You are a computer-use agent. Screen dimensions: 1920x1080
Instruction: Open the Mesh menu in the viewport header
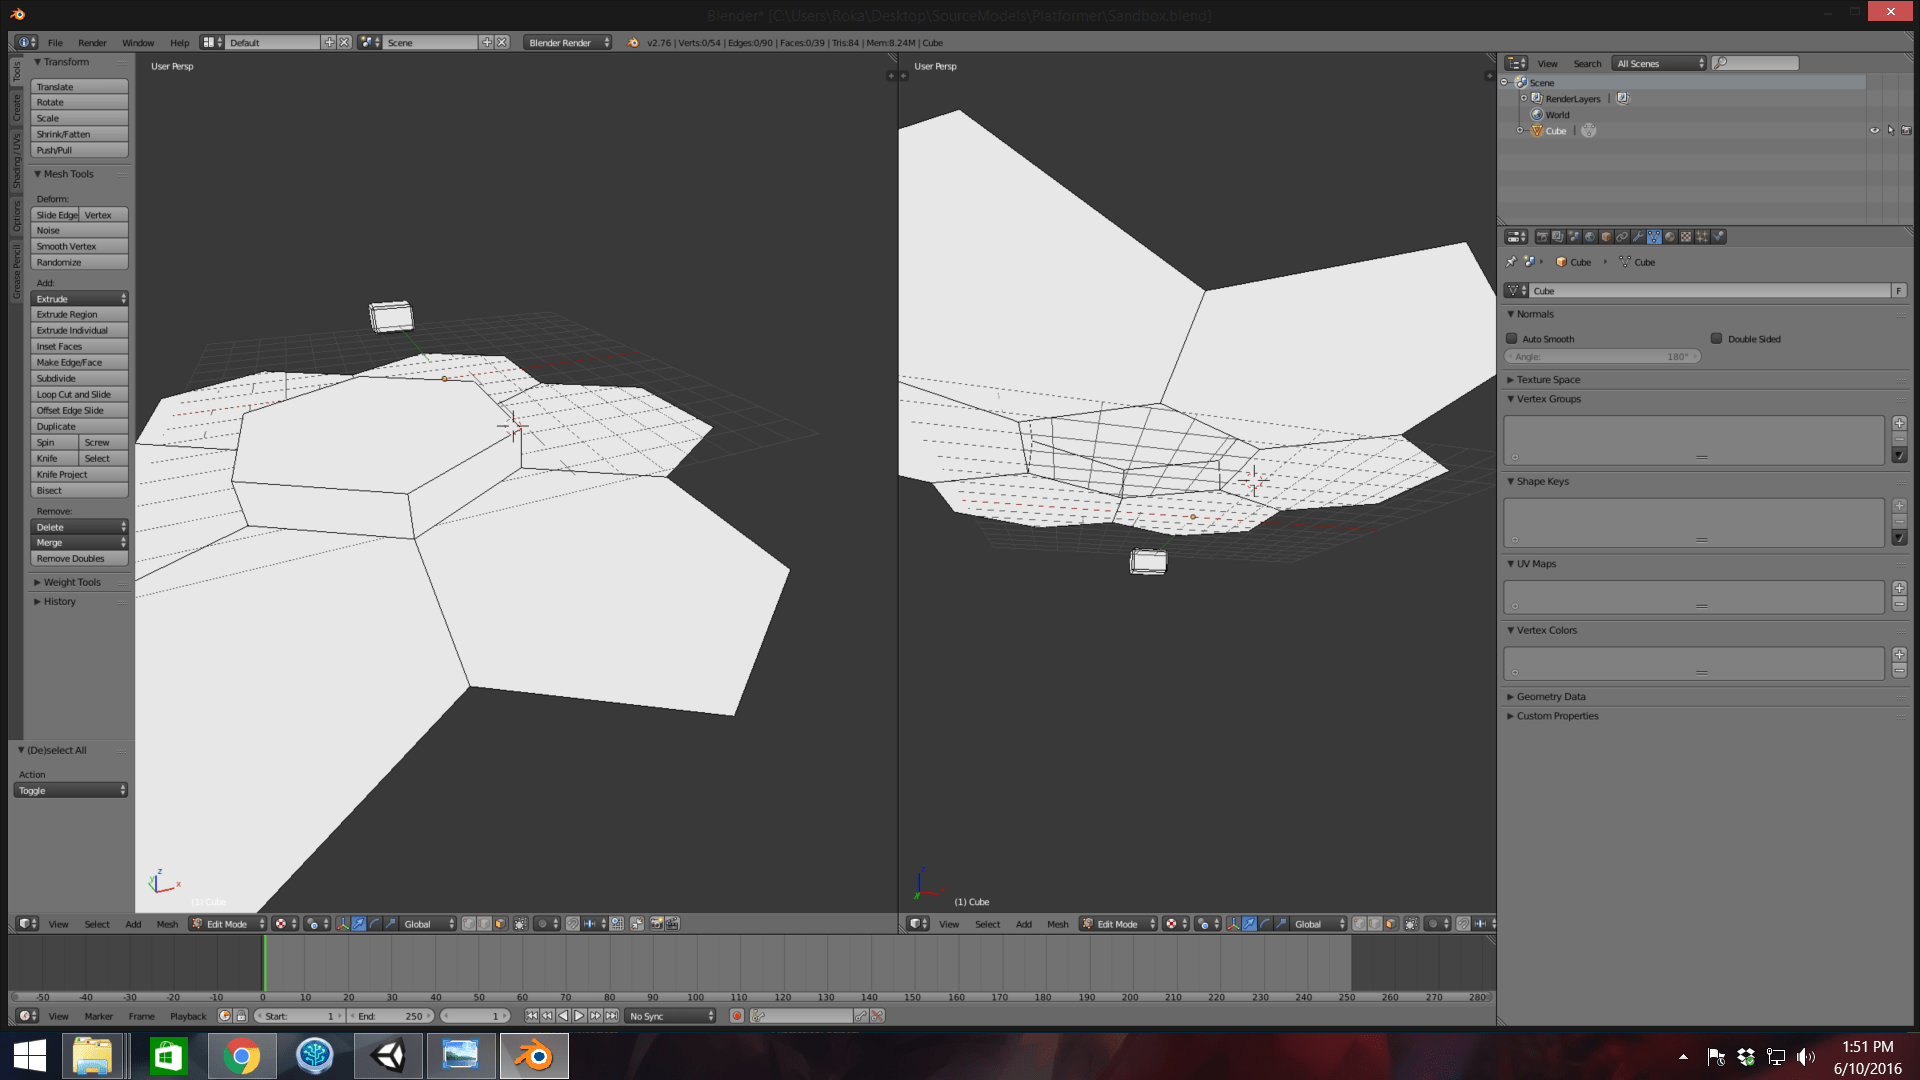click(167, 923)
